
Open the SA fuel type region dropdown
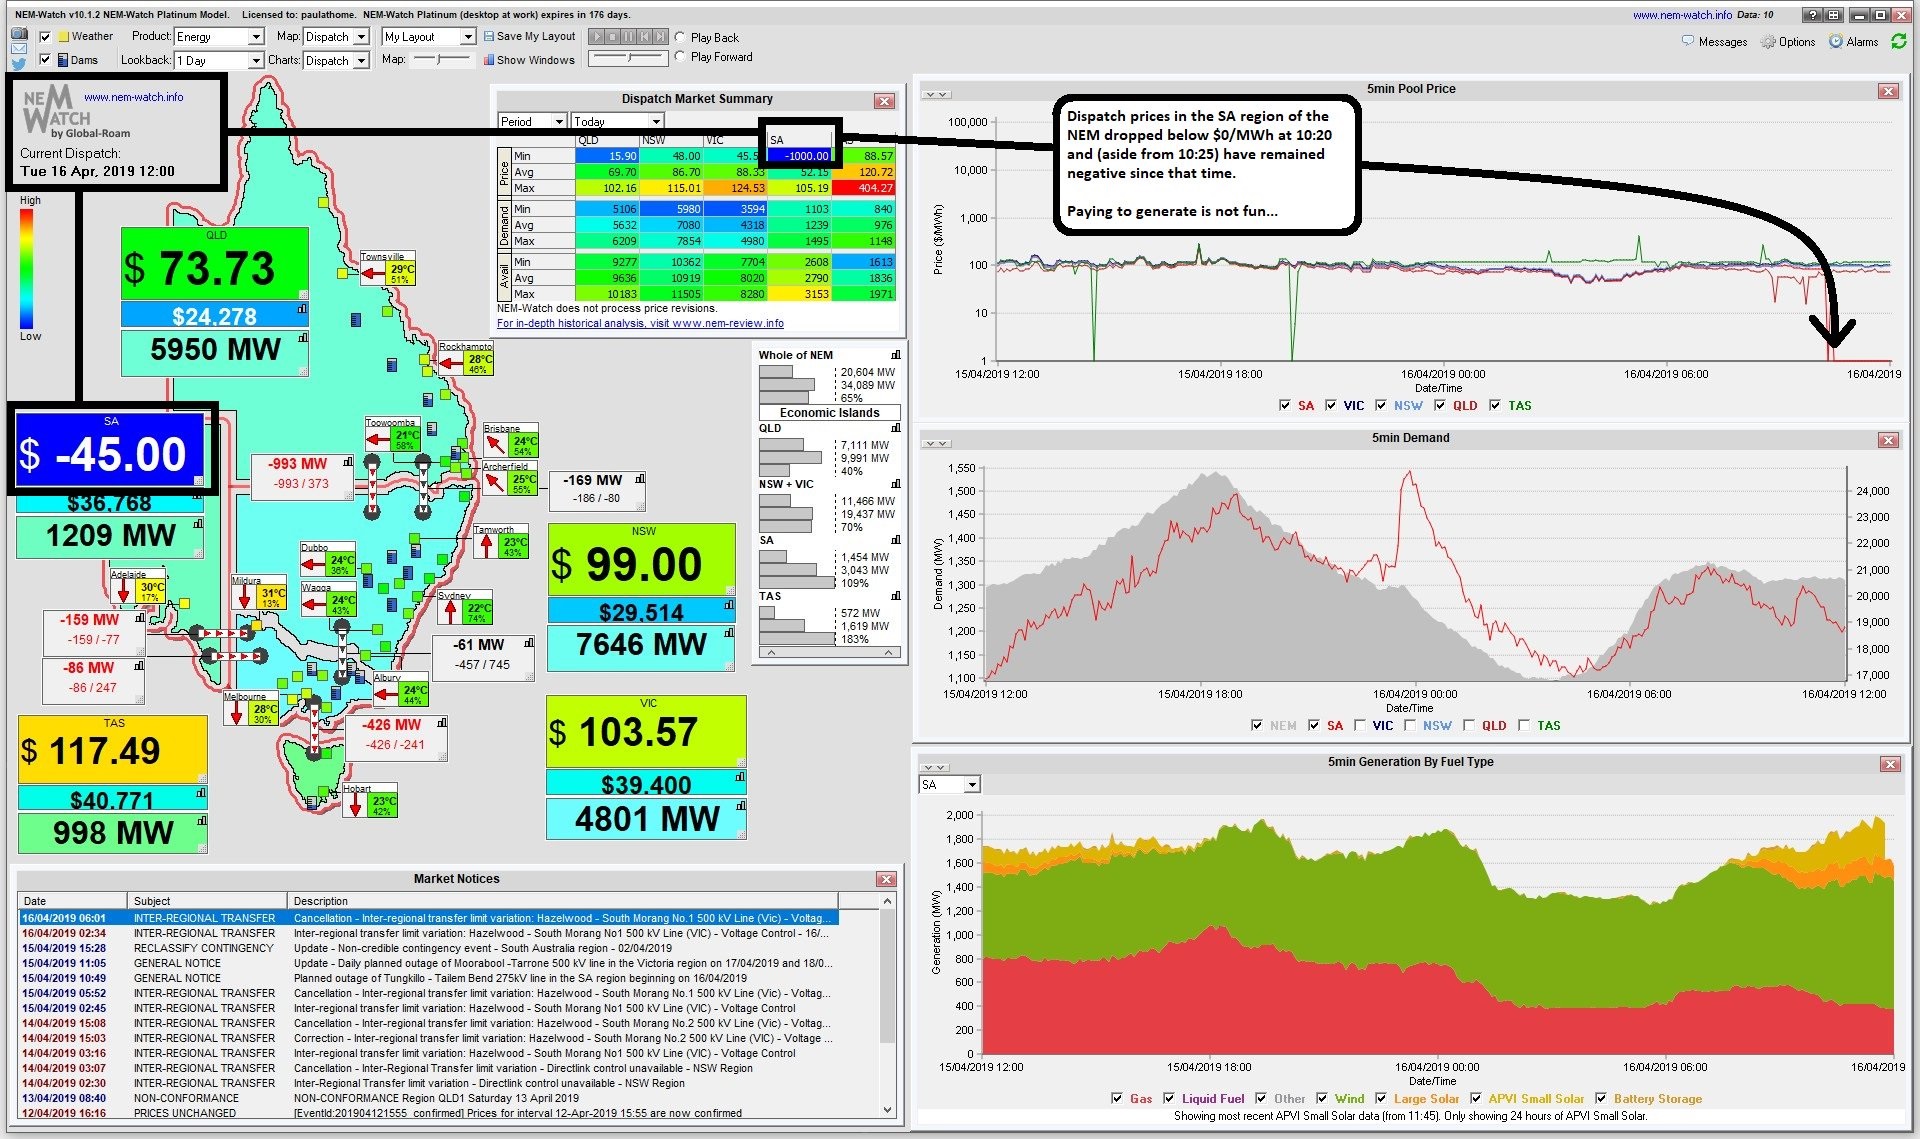[x=972, y=785]
